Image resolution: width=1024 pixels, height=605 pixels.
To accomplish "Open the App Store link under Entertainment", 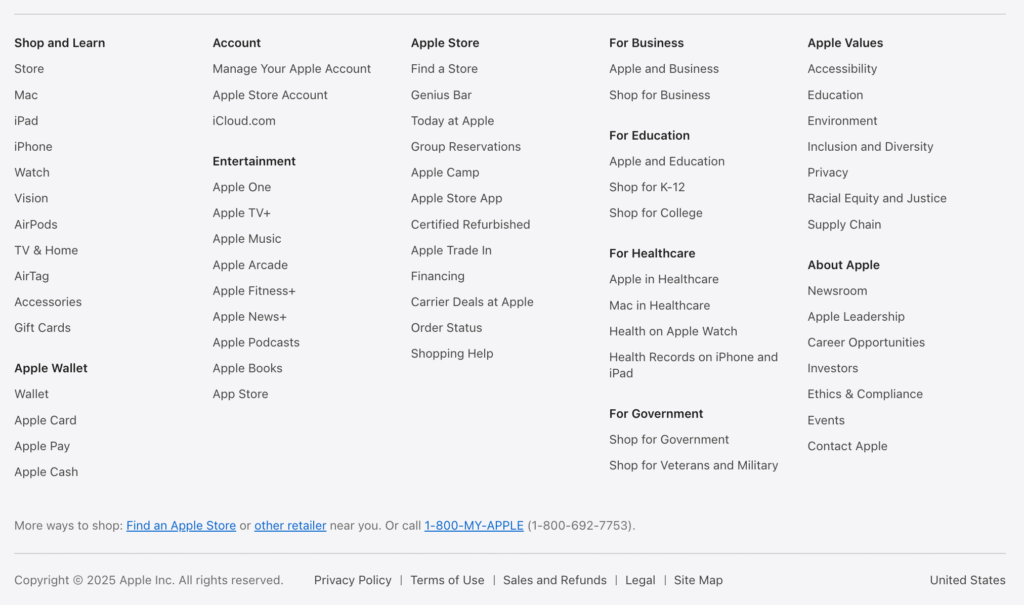I will pyautogui.click(x=240, y=394).
